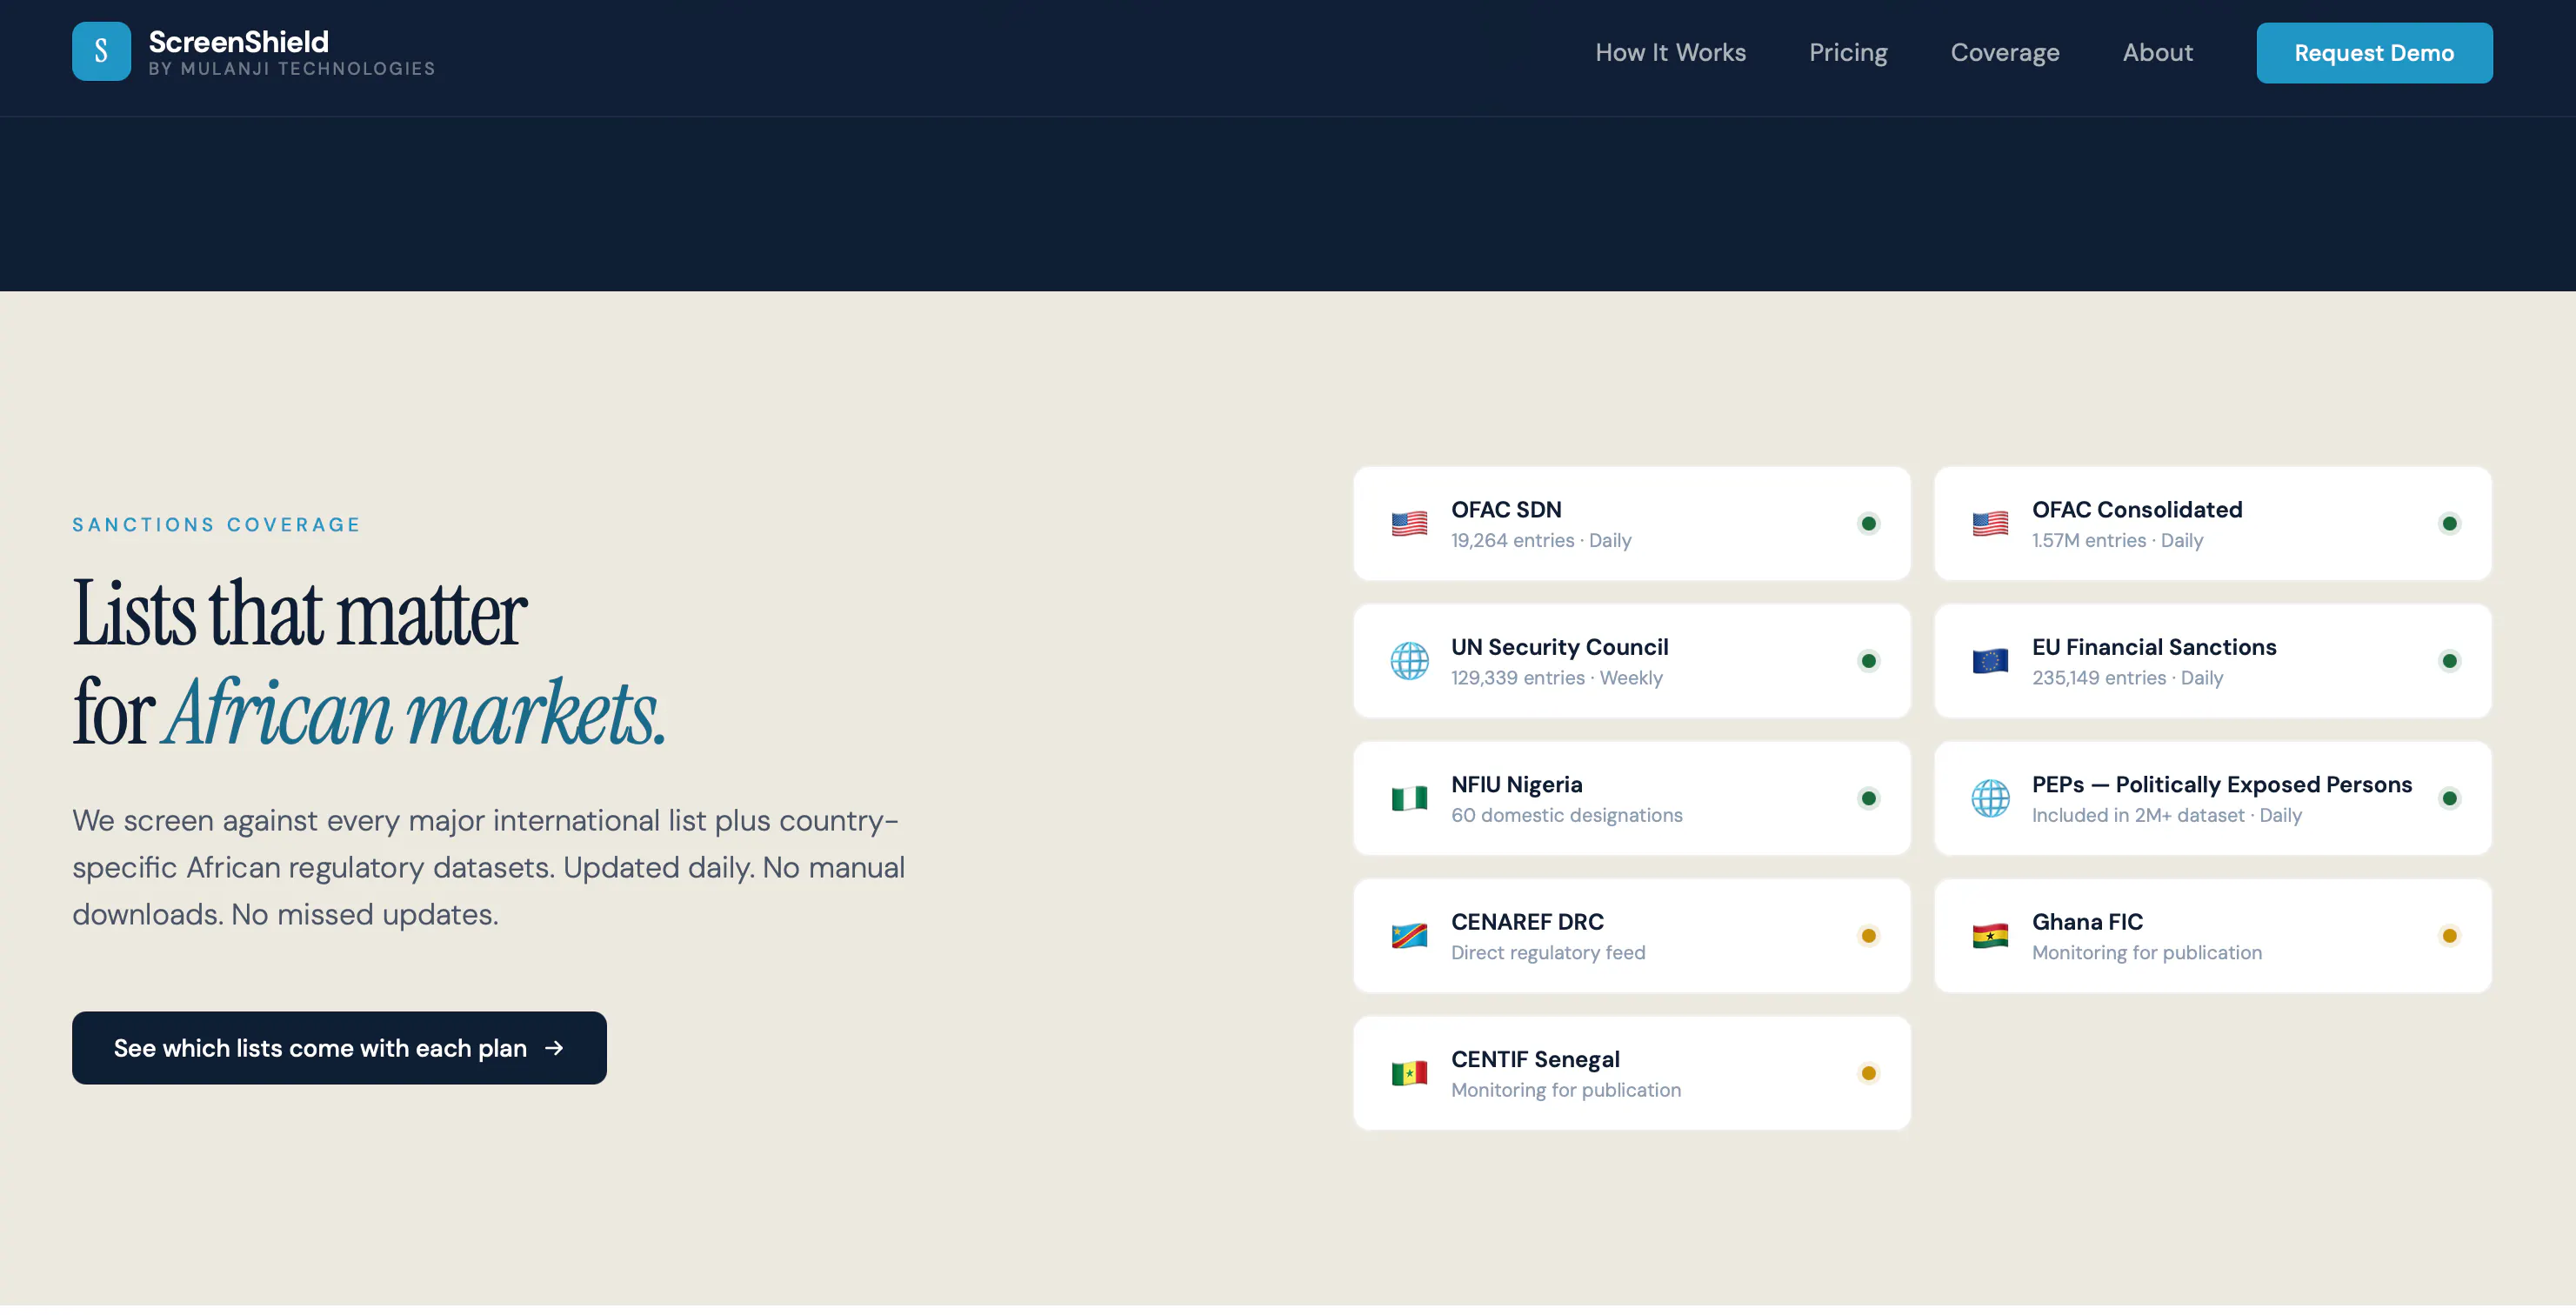
Task: Click the amber status dot on Ghana FIC
Action: tap(2449, 936)
